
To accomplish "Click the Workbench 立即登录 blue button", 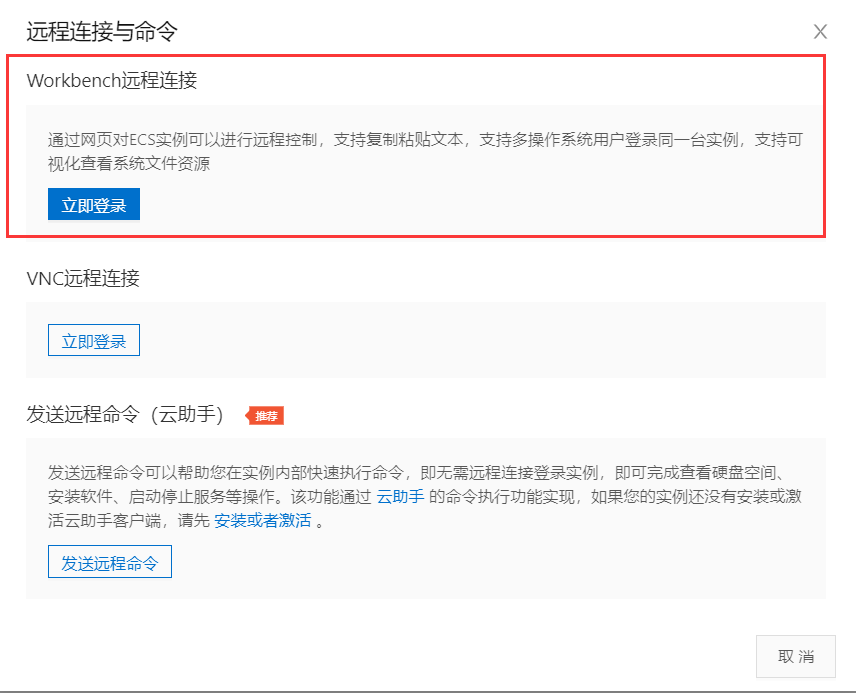I will (94, 204).
